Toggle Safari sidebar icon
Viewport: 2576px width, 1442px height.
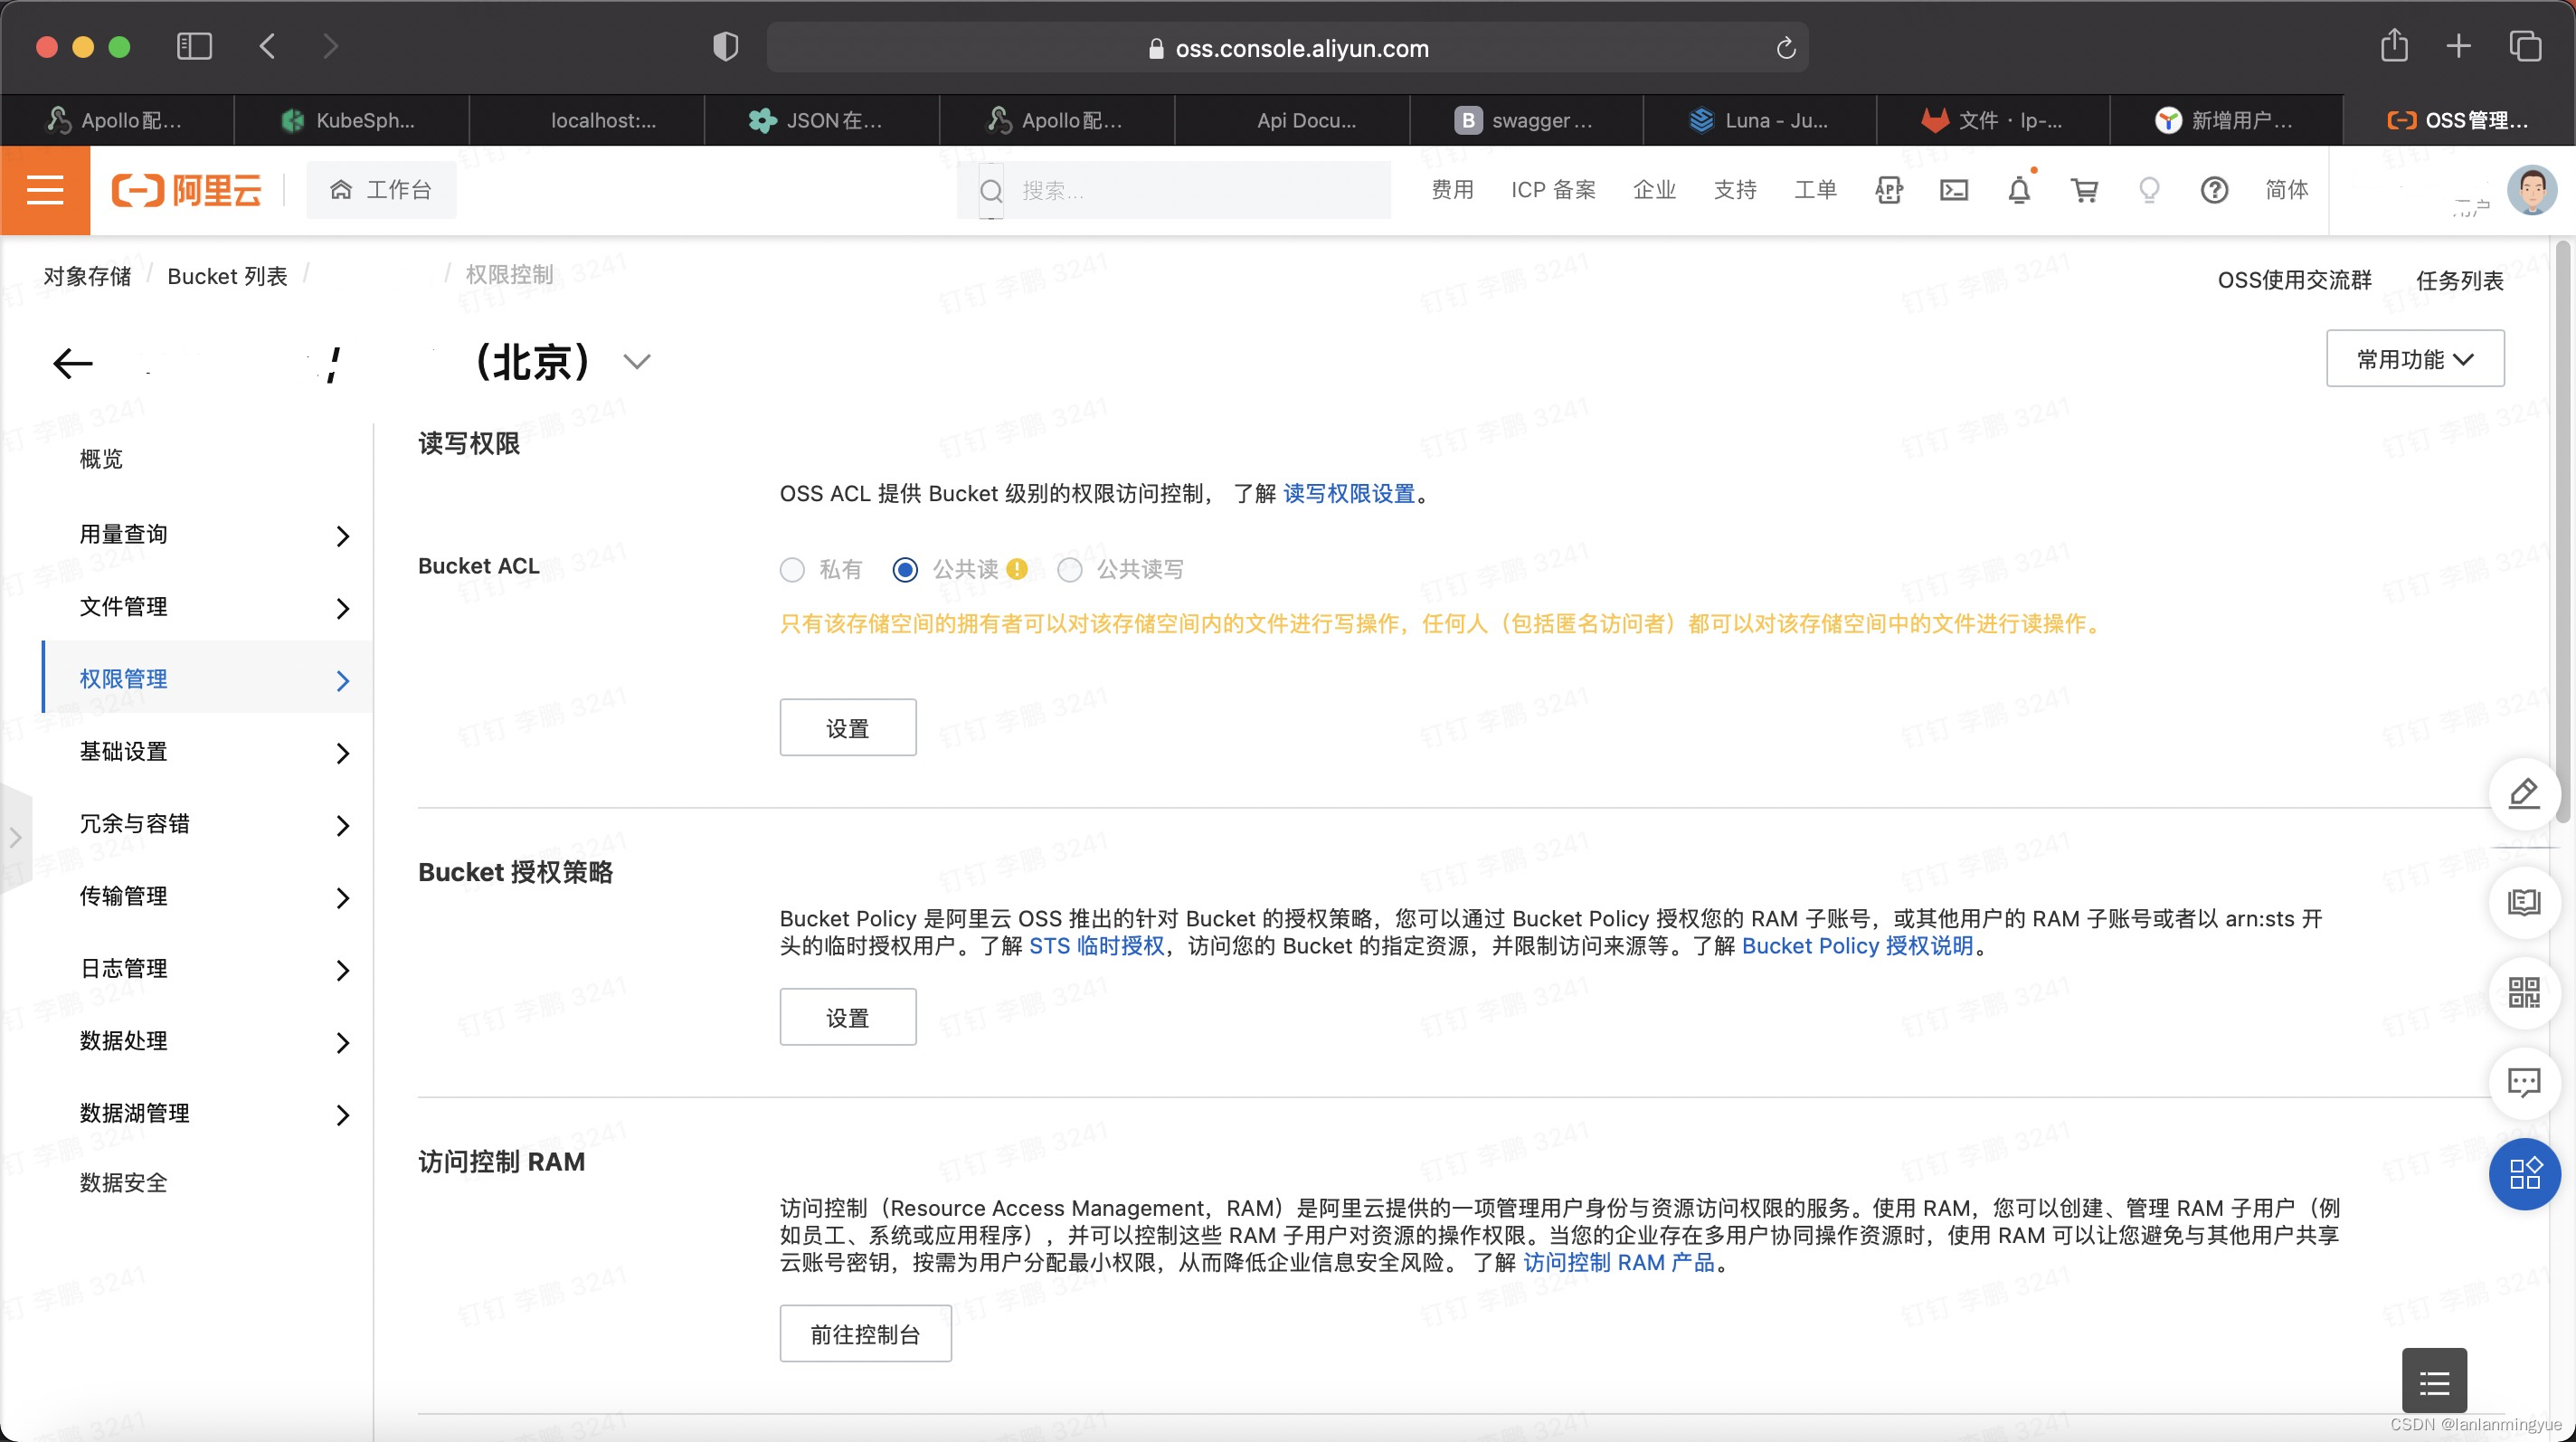[x=194, y=46]
